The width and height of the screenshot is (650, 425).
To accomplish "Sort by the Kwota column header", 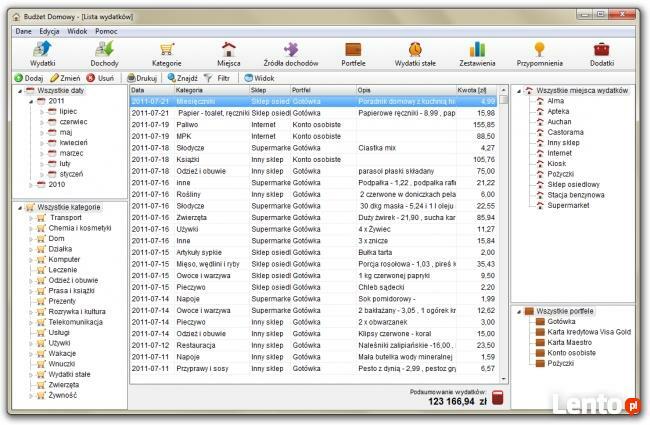I will (x=468, y=90).
